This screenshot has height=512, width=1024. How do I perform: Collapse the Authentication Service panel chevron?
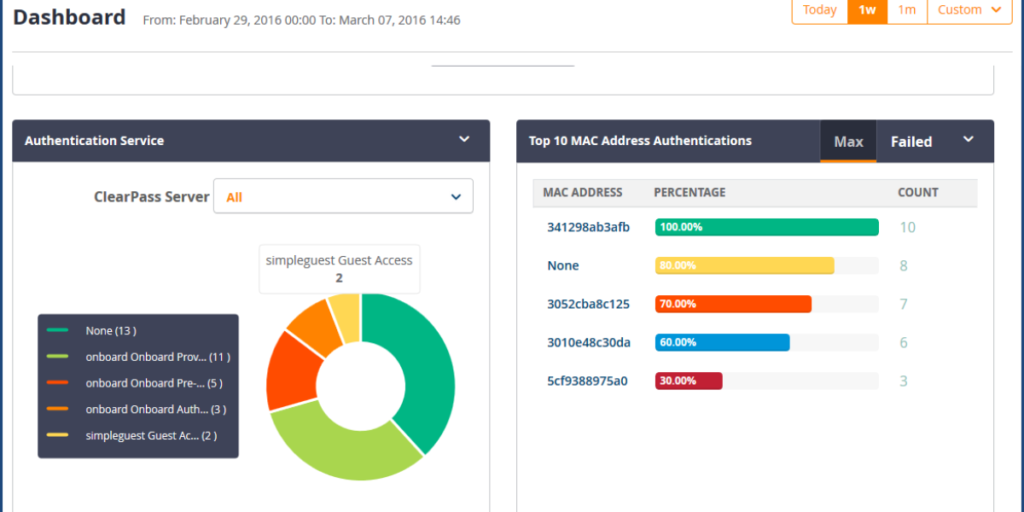click(464, 139)
